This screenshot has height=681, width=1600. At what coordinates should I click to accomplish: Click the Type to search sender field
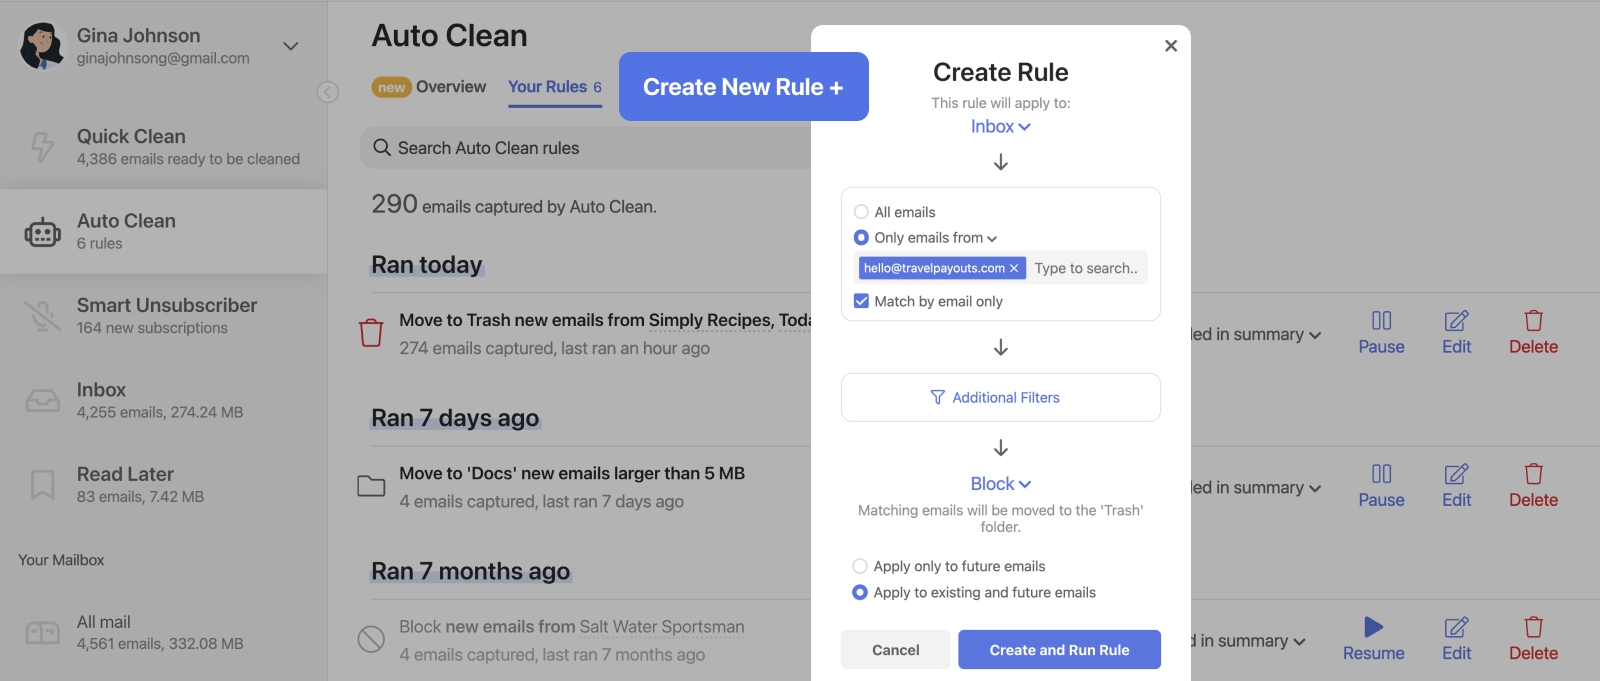pyautogui.click(x=1086, y=268)
